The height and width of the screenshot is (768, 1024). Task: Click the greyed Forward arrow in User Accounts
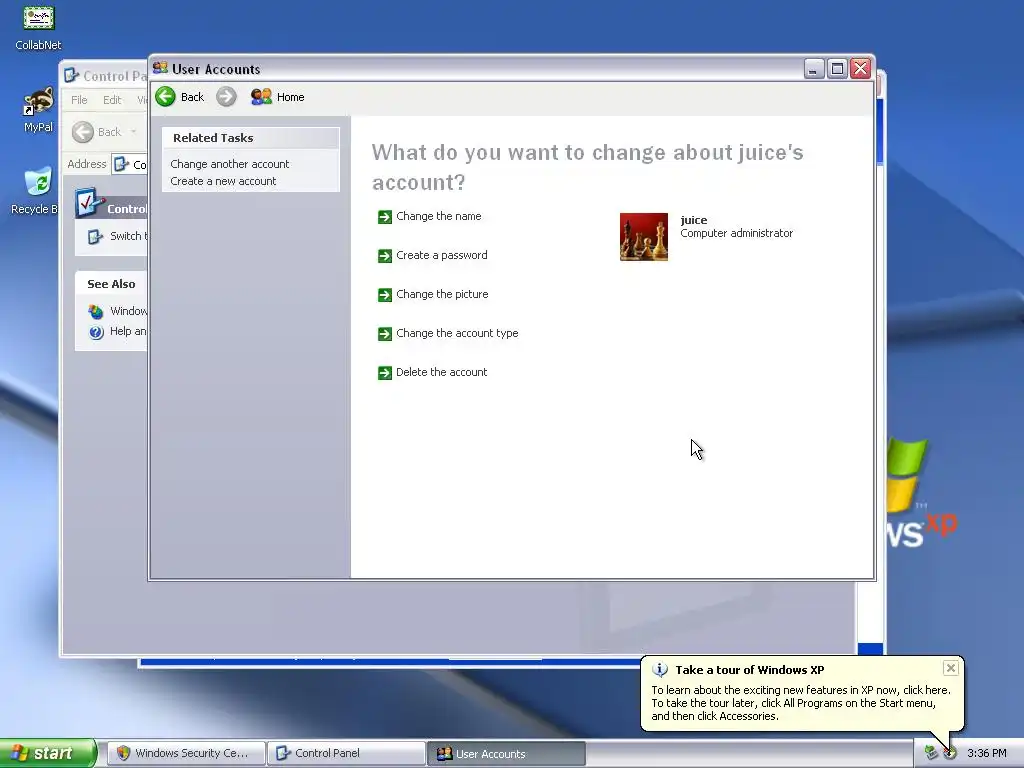click(x=226, y=97)
